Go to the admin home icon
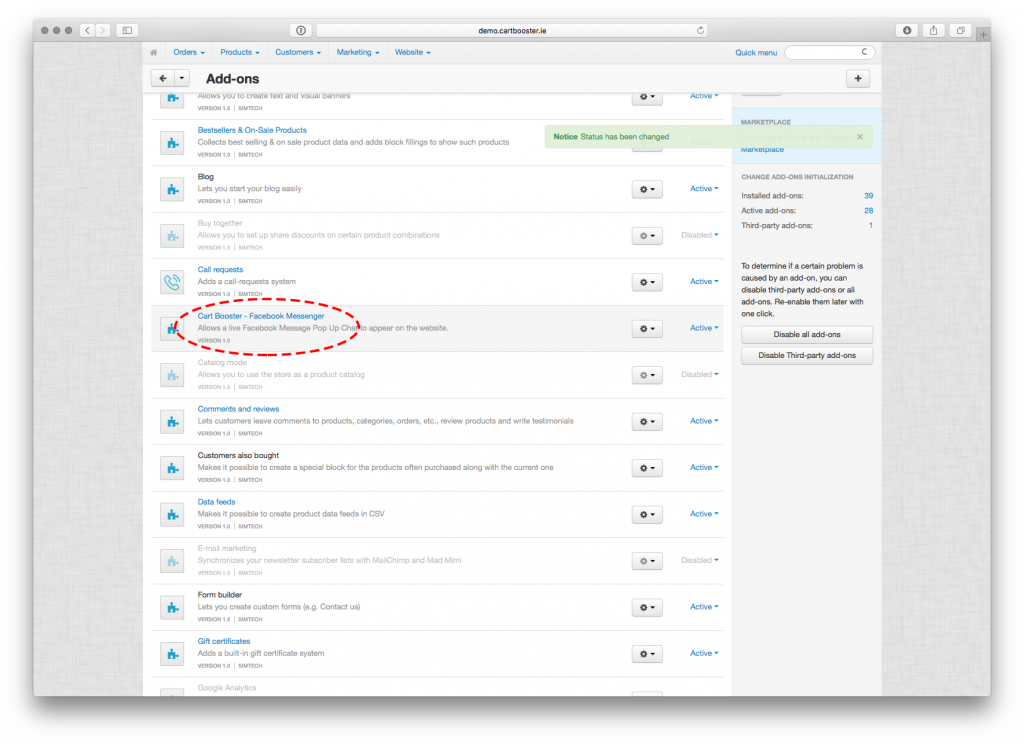Viewport: 1024px width, 744px height. coord(153,52)
